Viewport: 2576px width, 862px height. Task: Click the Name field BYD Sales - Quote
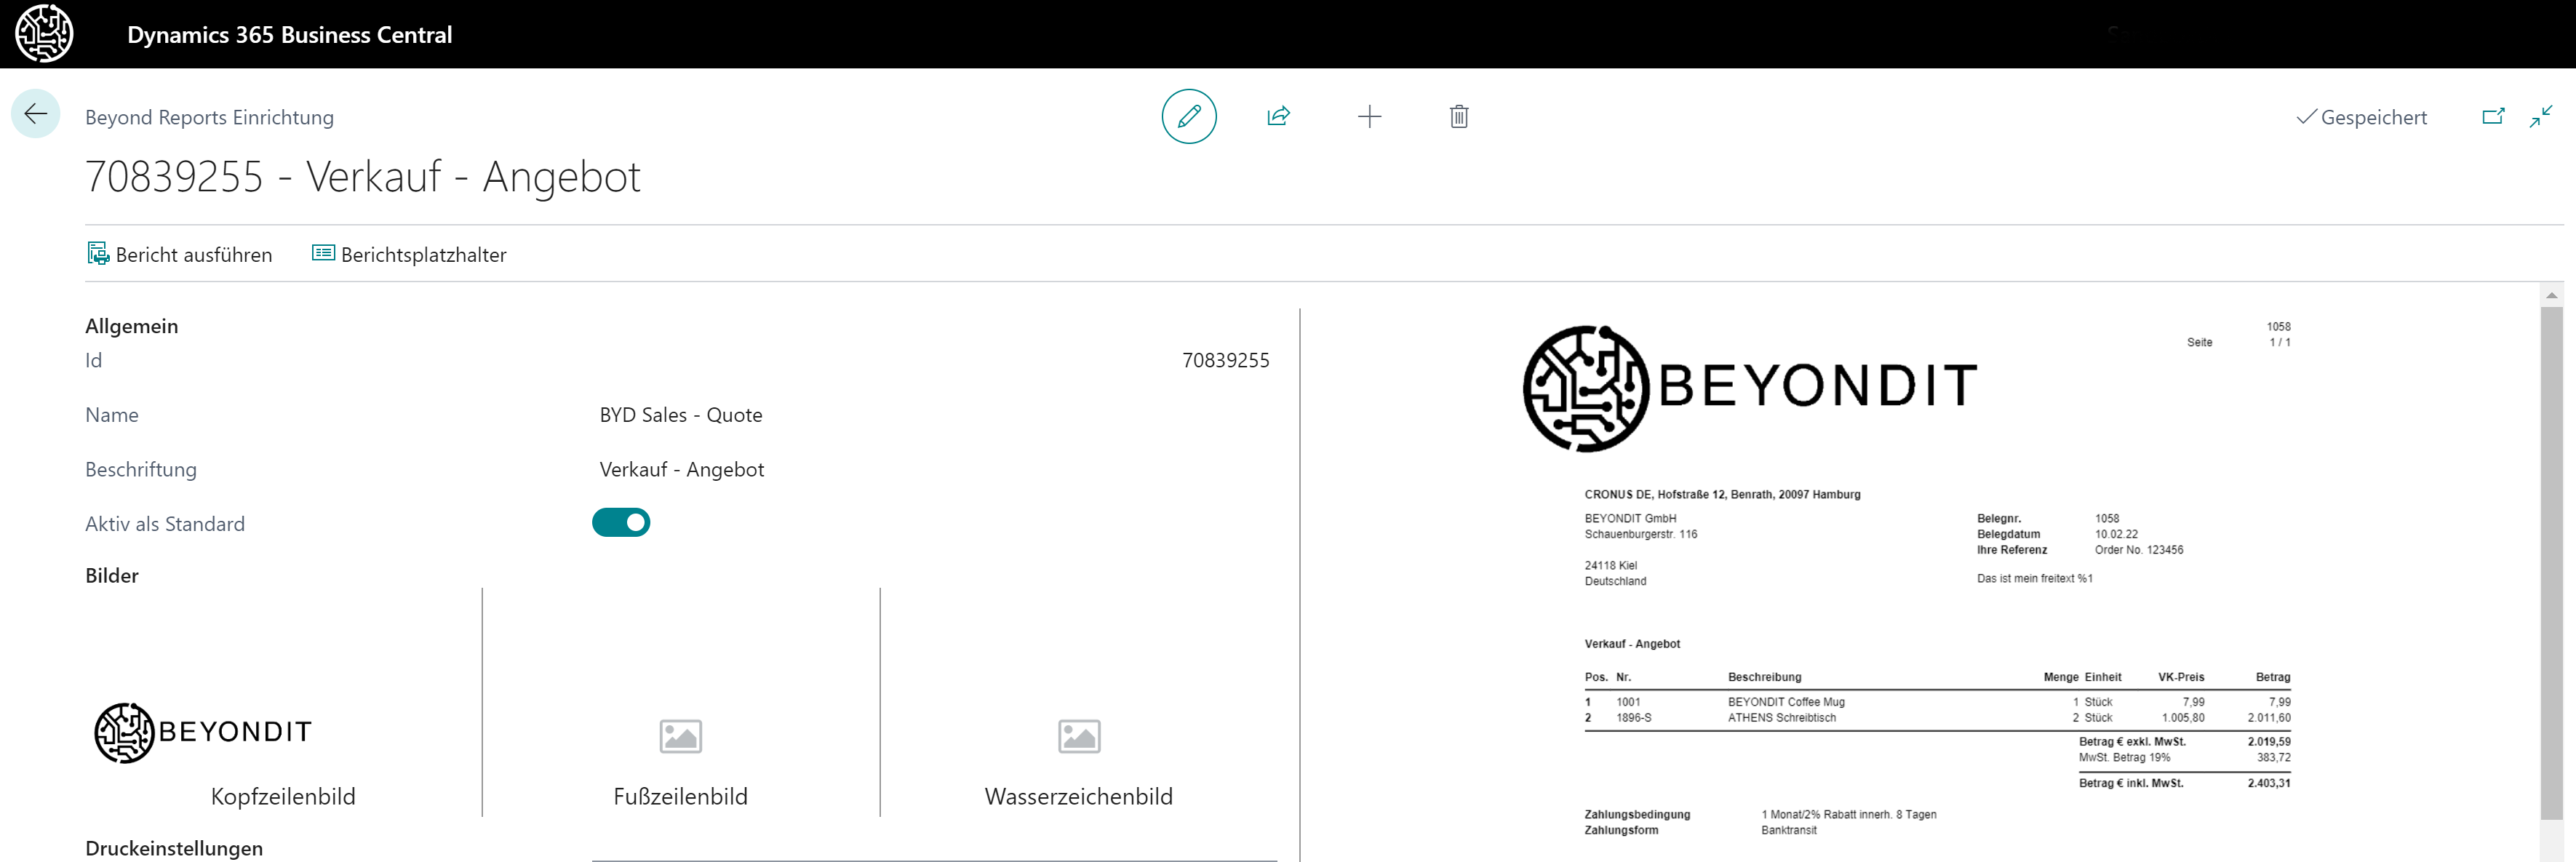tap(681, 415)
